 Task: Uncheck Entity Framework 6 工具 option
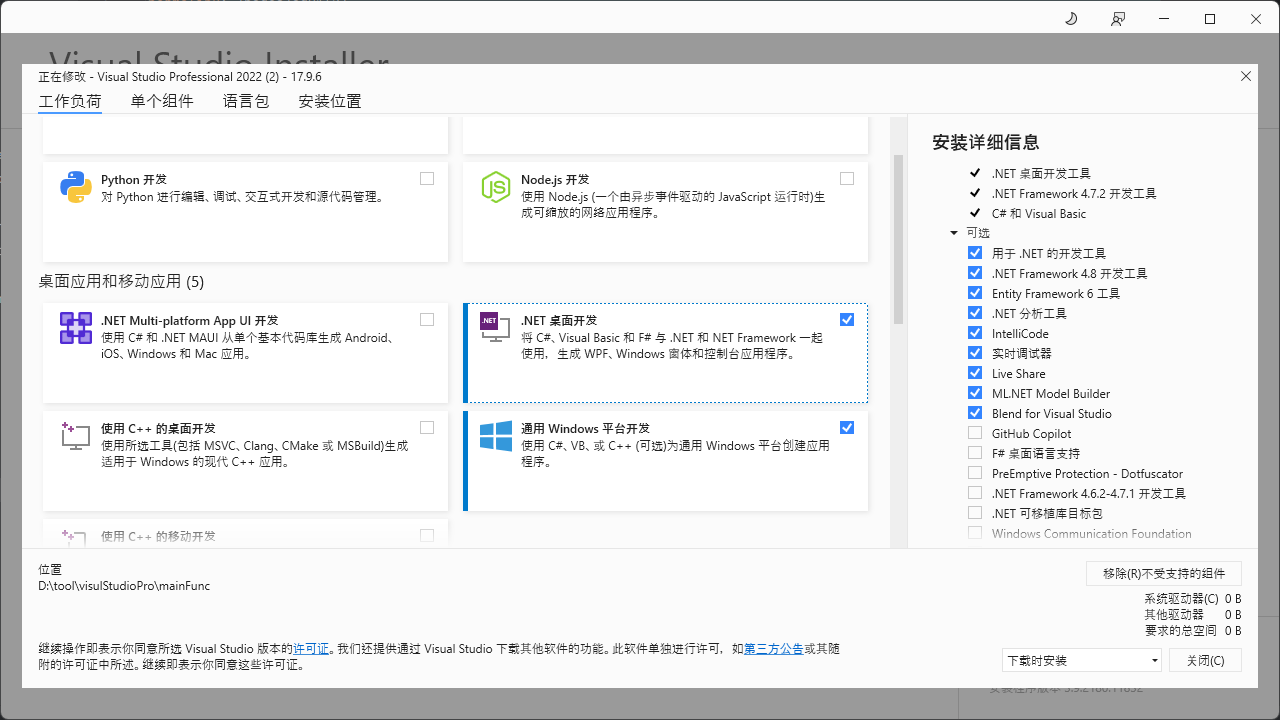[x=975, y=293]
